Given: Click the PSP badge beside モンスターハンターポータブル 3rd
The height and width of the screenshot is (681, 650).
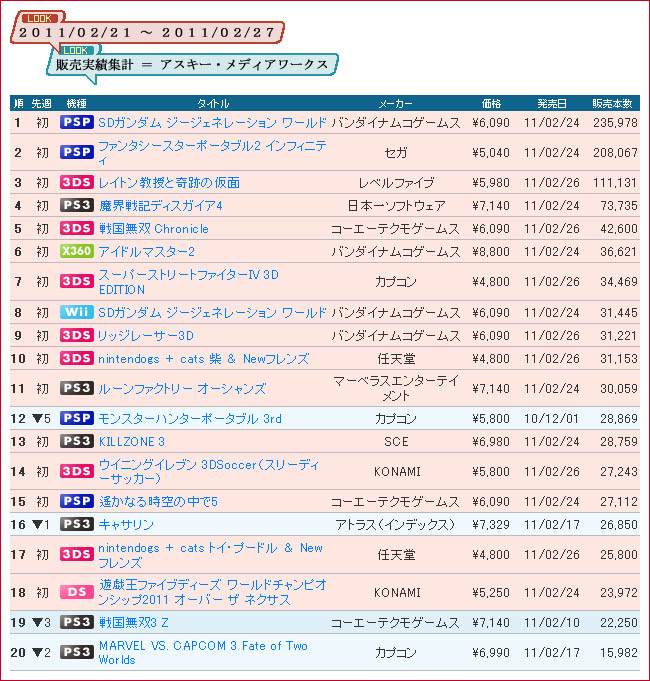Looking at the screenshot, I should point(77,418).
